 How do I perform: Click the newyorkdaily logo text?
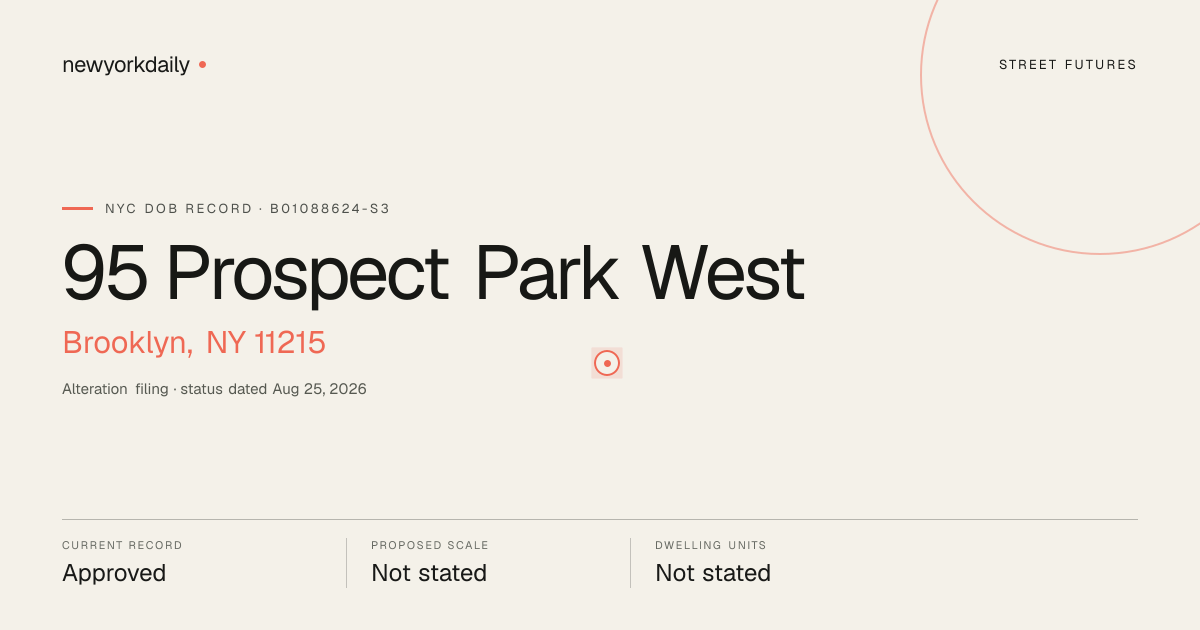[x=126, y=65]
